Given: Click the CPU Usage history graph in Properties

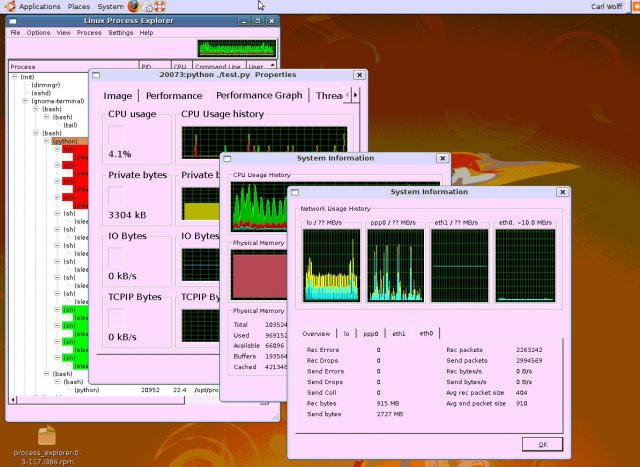Looking at the screenshot, I should pyautogui.click(x=264, y=142).
